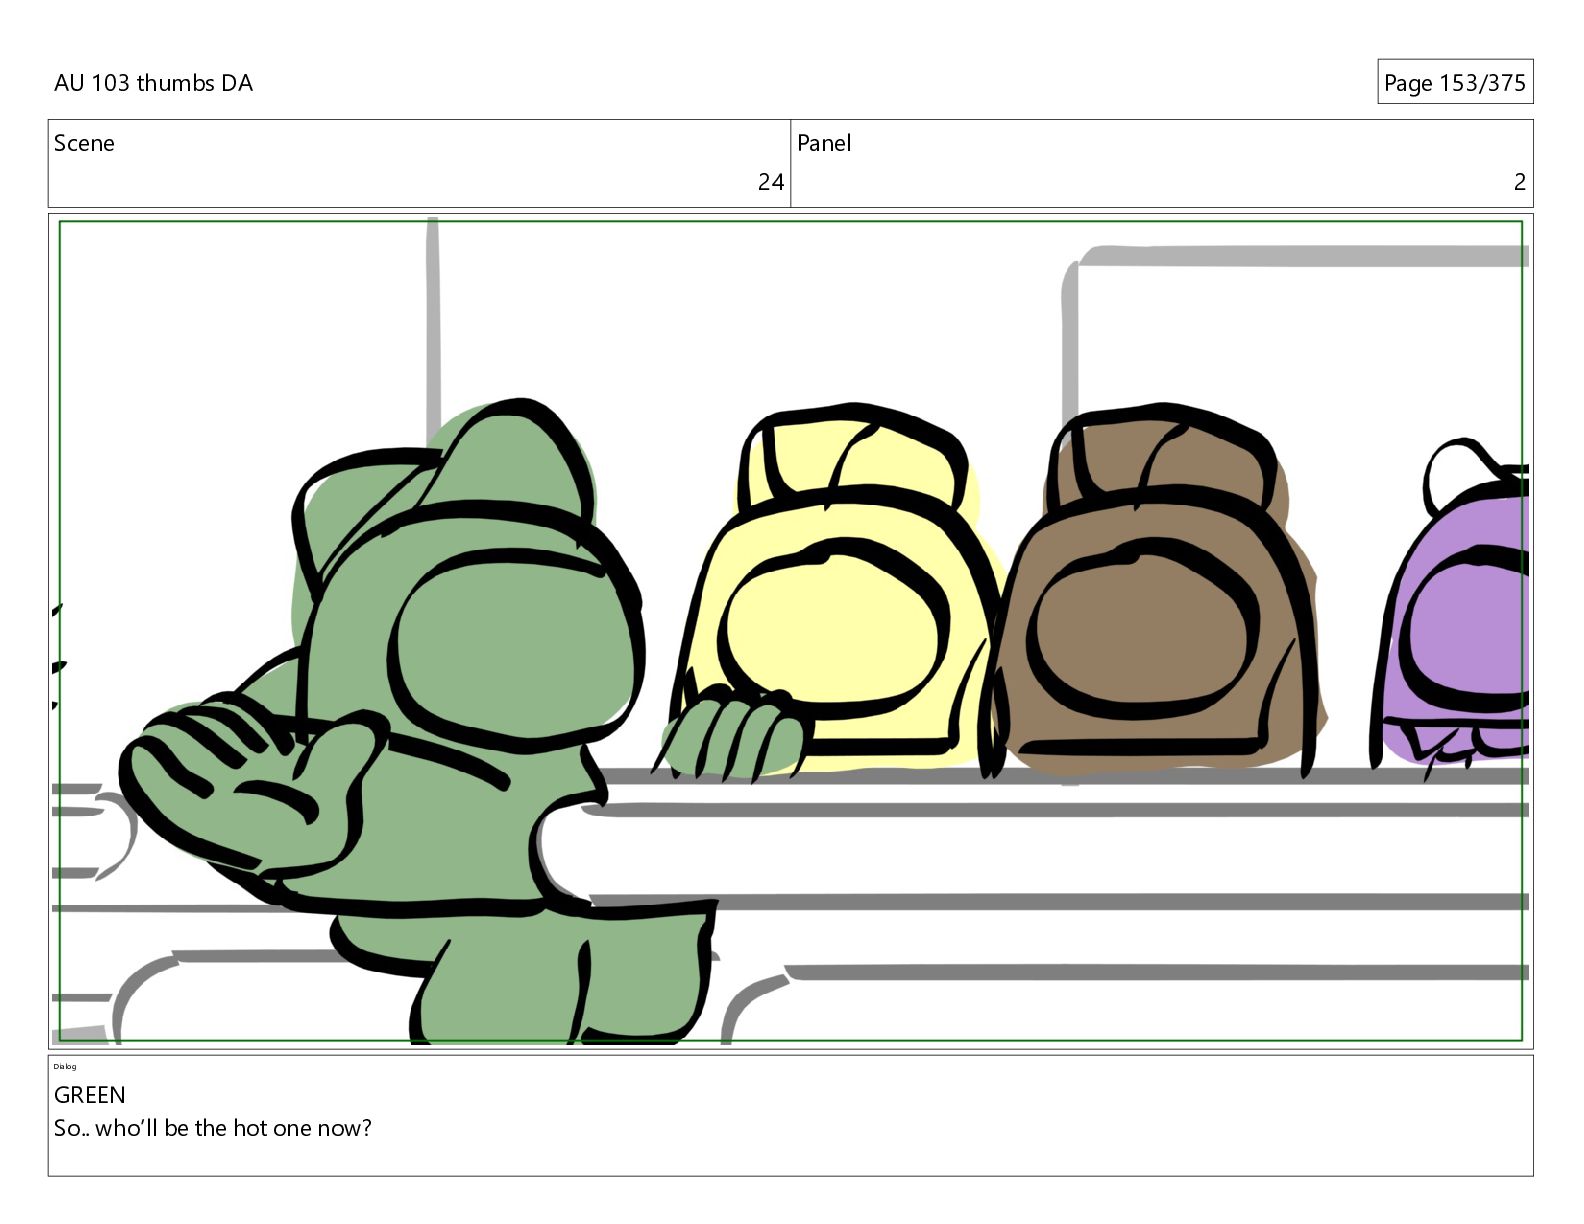Click the small 'Dialog' caption label

(65, 1066)
